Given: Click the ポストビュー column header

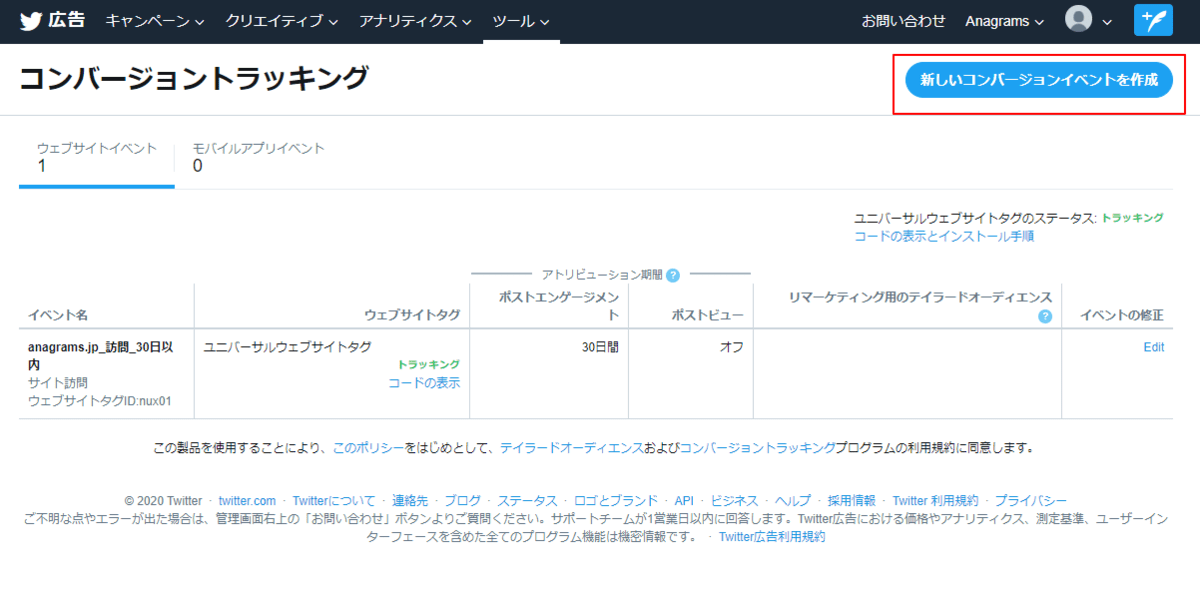Looking at the screenshot, I should coord(707,316).
